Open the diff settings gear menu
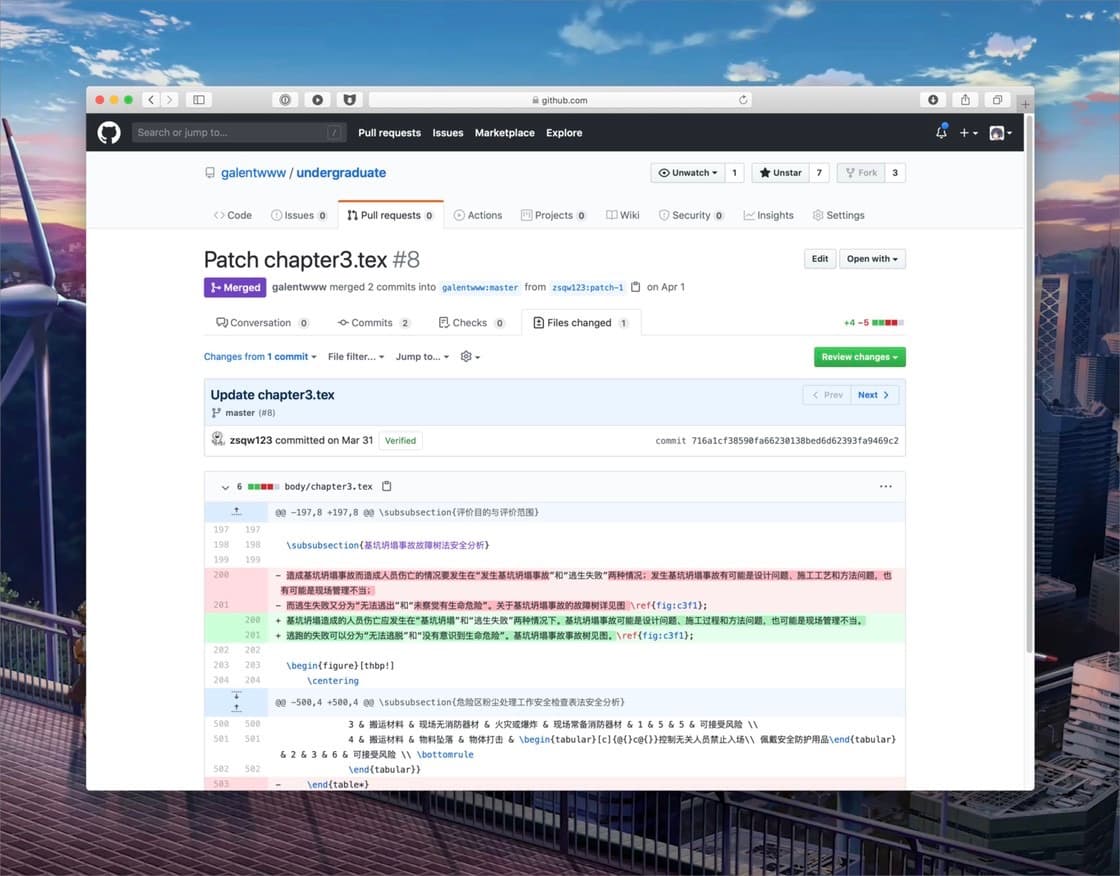 (x=469, y=357)
